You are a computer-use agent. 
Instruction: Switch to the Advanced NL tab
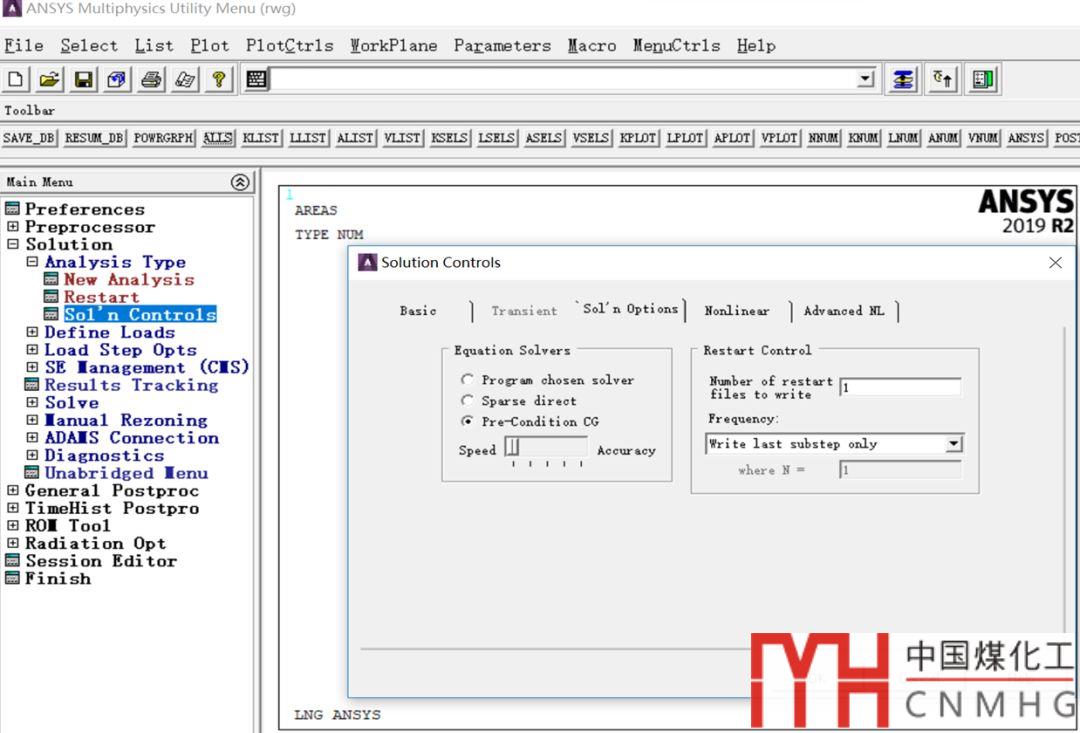point(844,311)
